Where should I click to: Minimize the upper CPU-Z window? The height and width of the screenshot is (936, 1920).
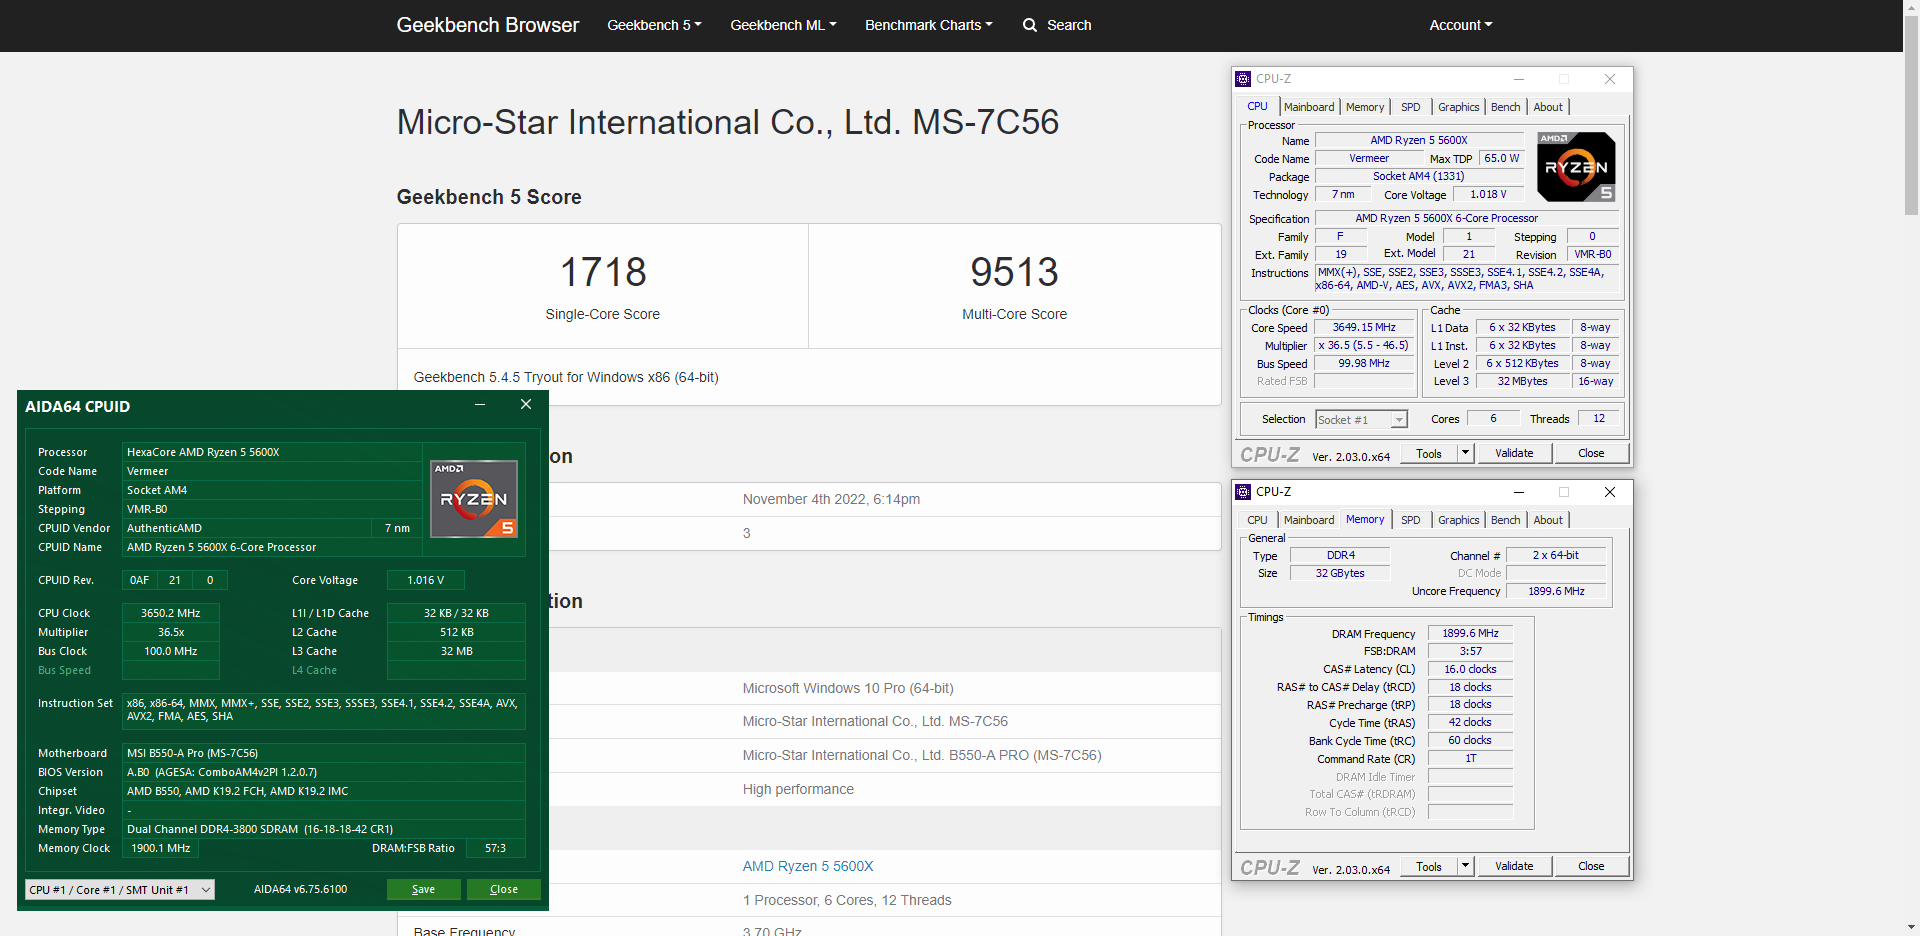click(1519, 79)
